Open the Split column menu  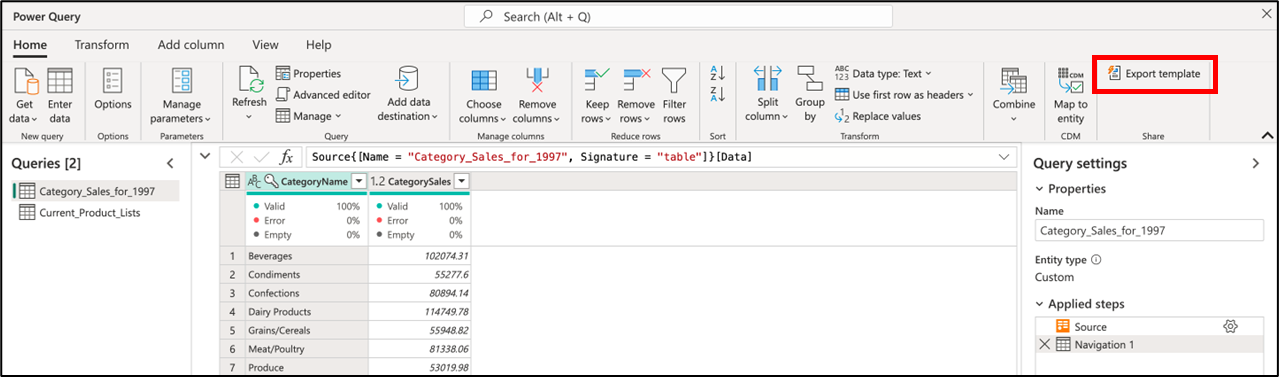tap(767, 96)
